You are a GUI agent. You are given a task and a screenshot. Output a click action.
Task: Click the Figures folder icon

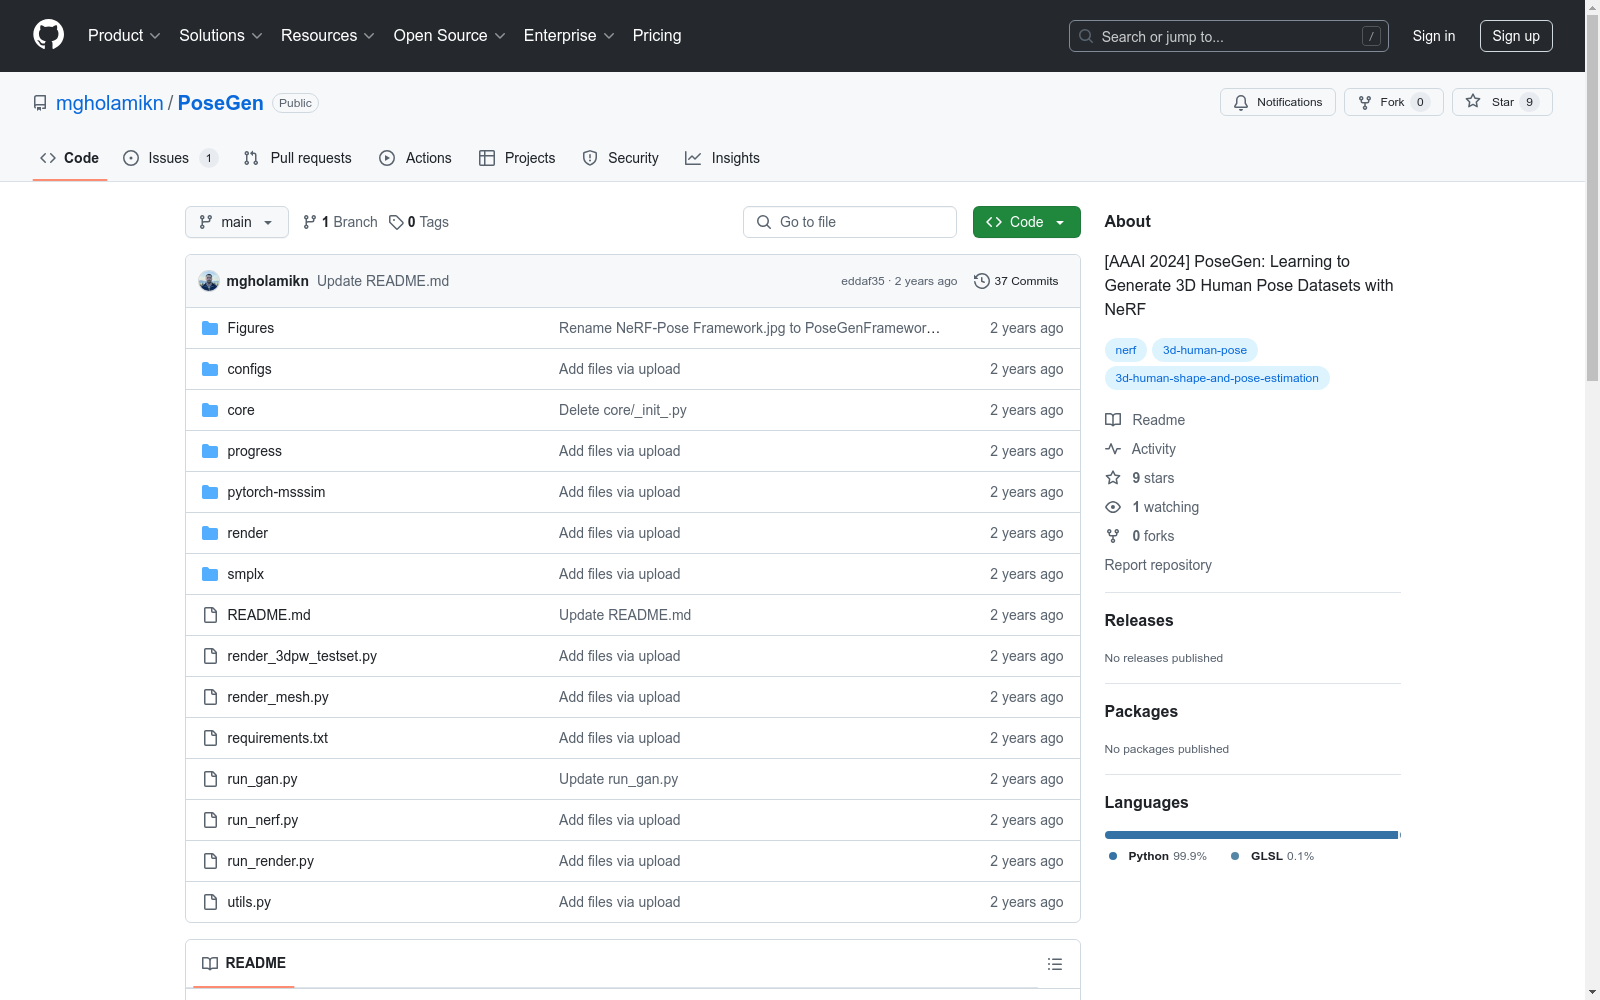(x=210, y=328)
